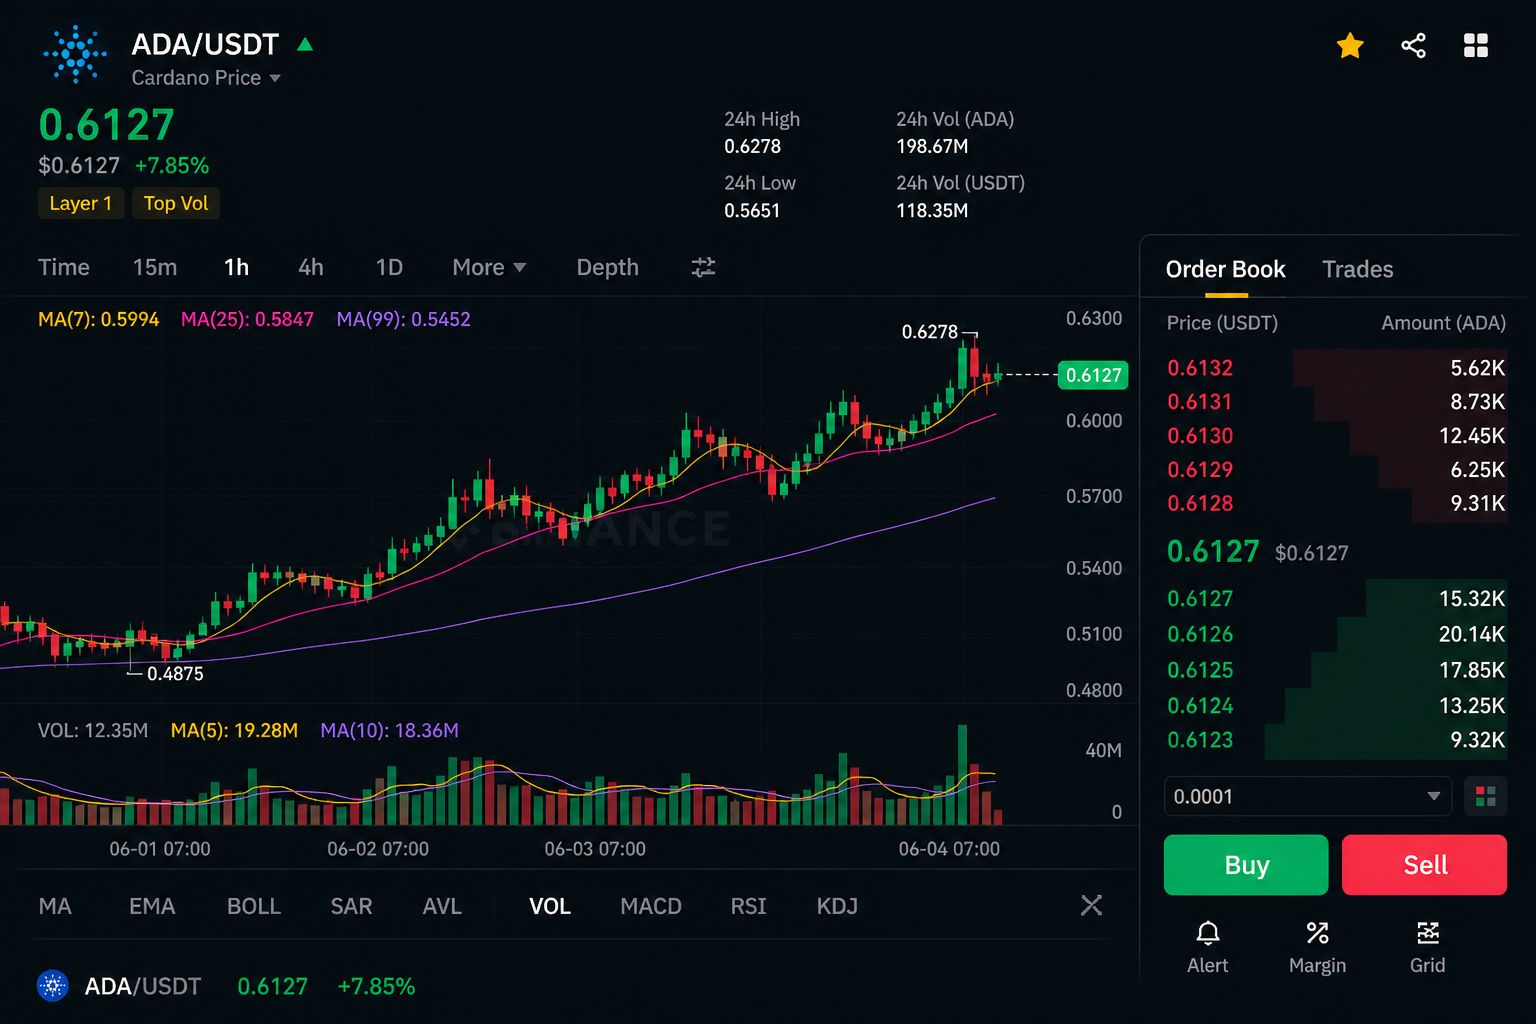This screenshot has height=1024, width=1536.
Task: Switch to the Trades tab
Action: pyautogui.click(x=1357, y=269)
